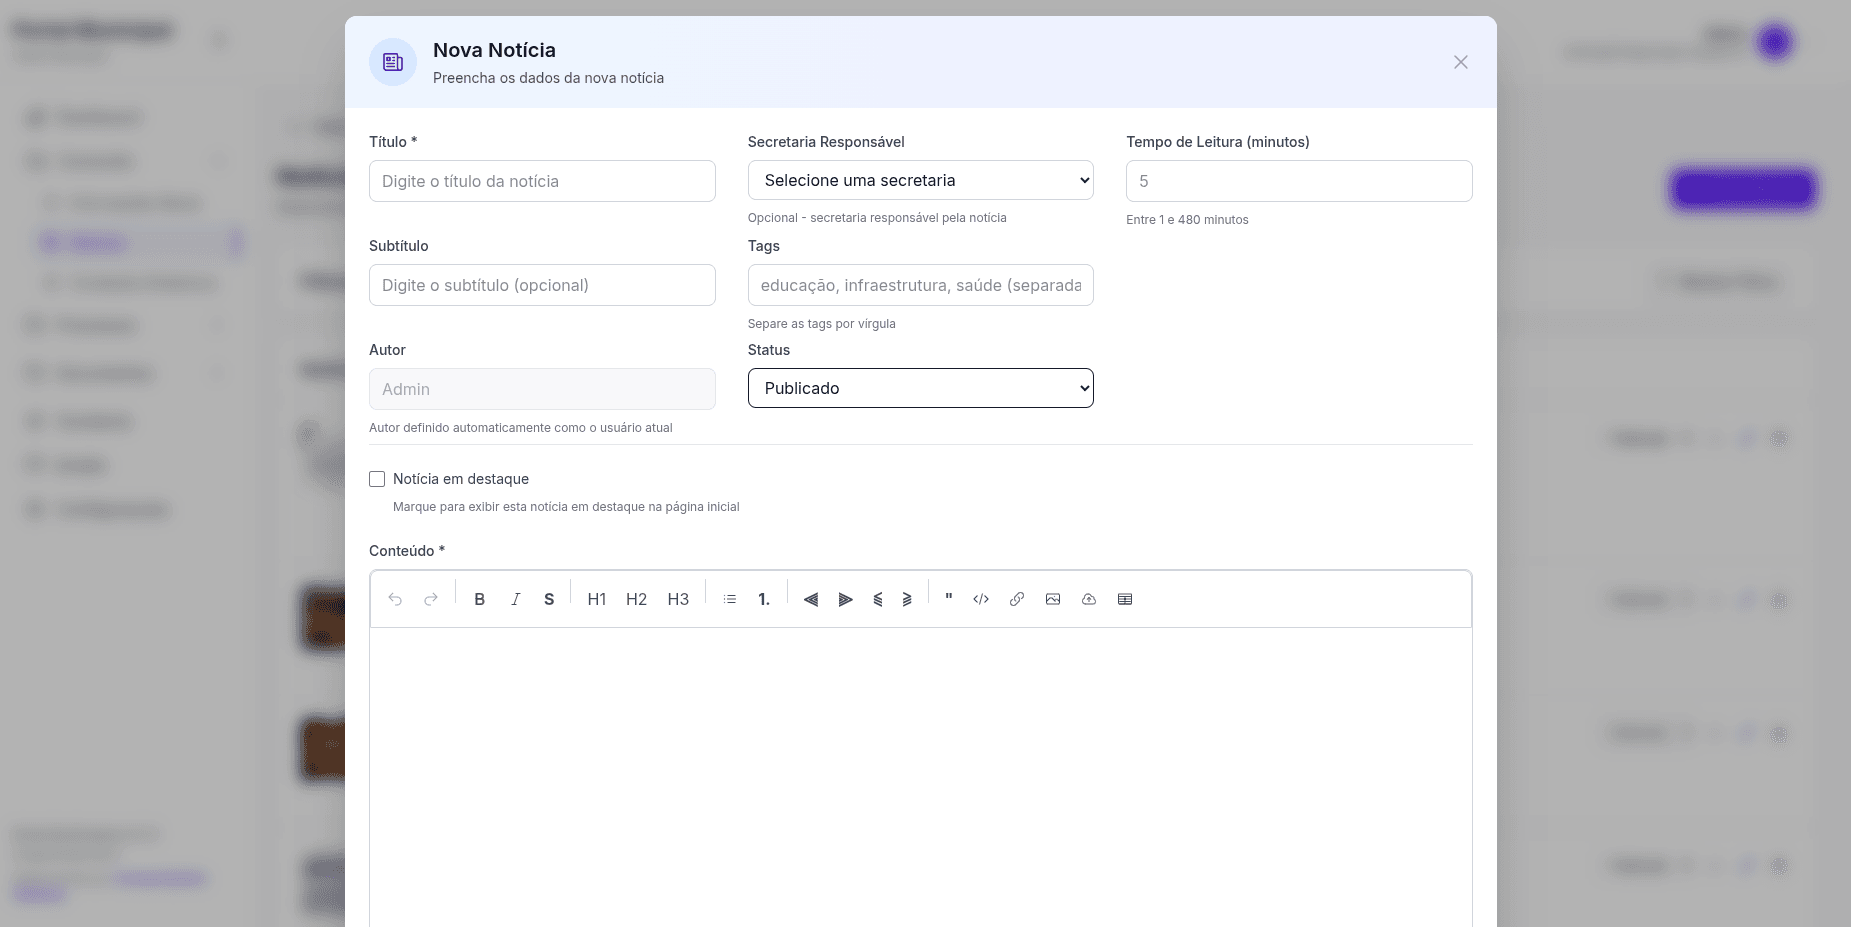Insert a numbered list in the content

(763, 599)
